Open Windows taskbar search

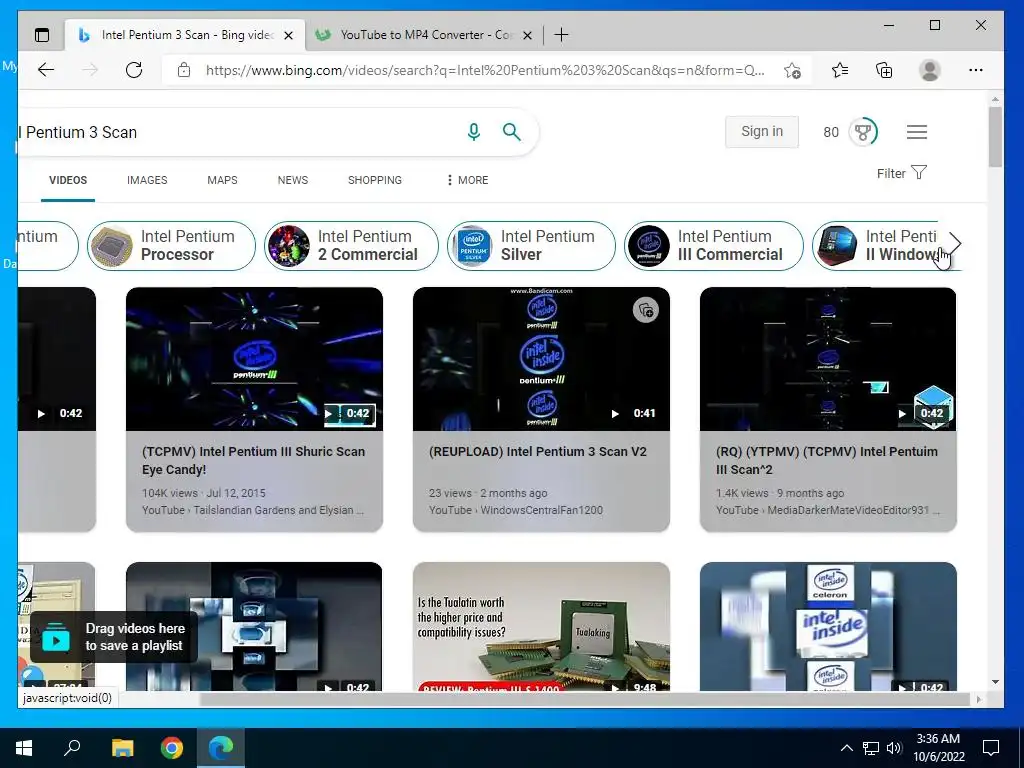click(72, 748)
